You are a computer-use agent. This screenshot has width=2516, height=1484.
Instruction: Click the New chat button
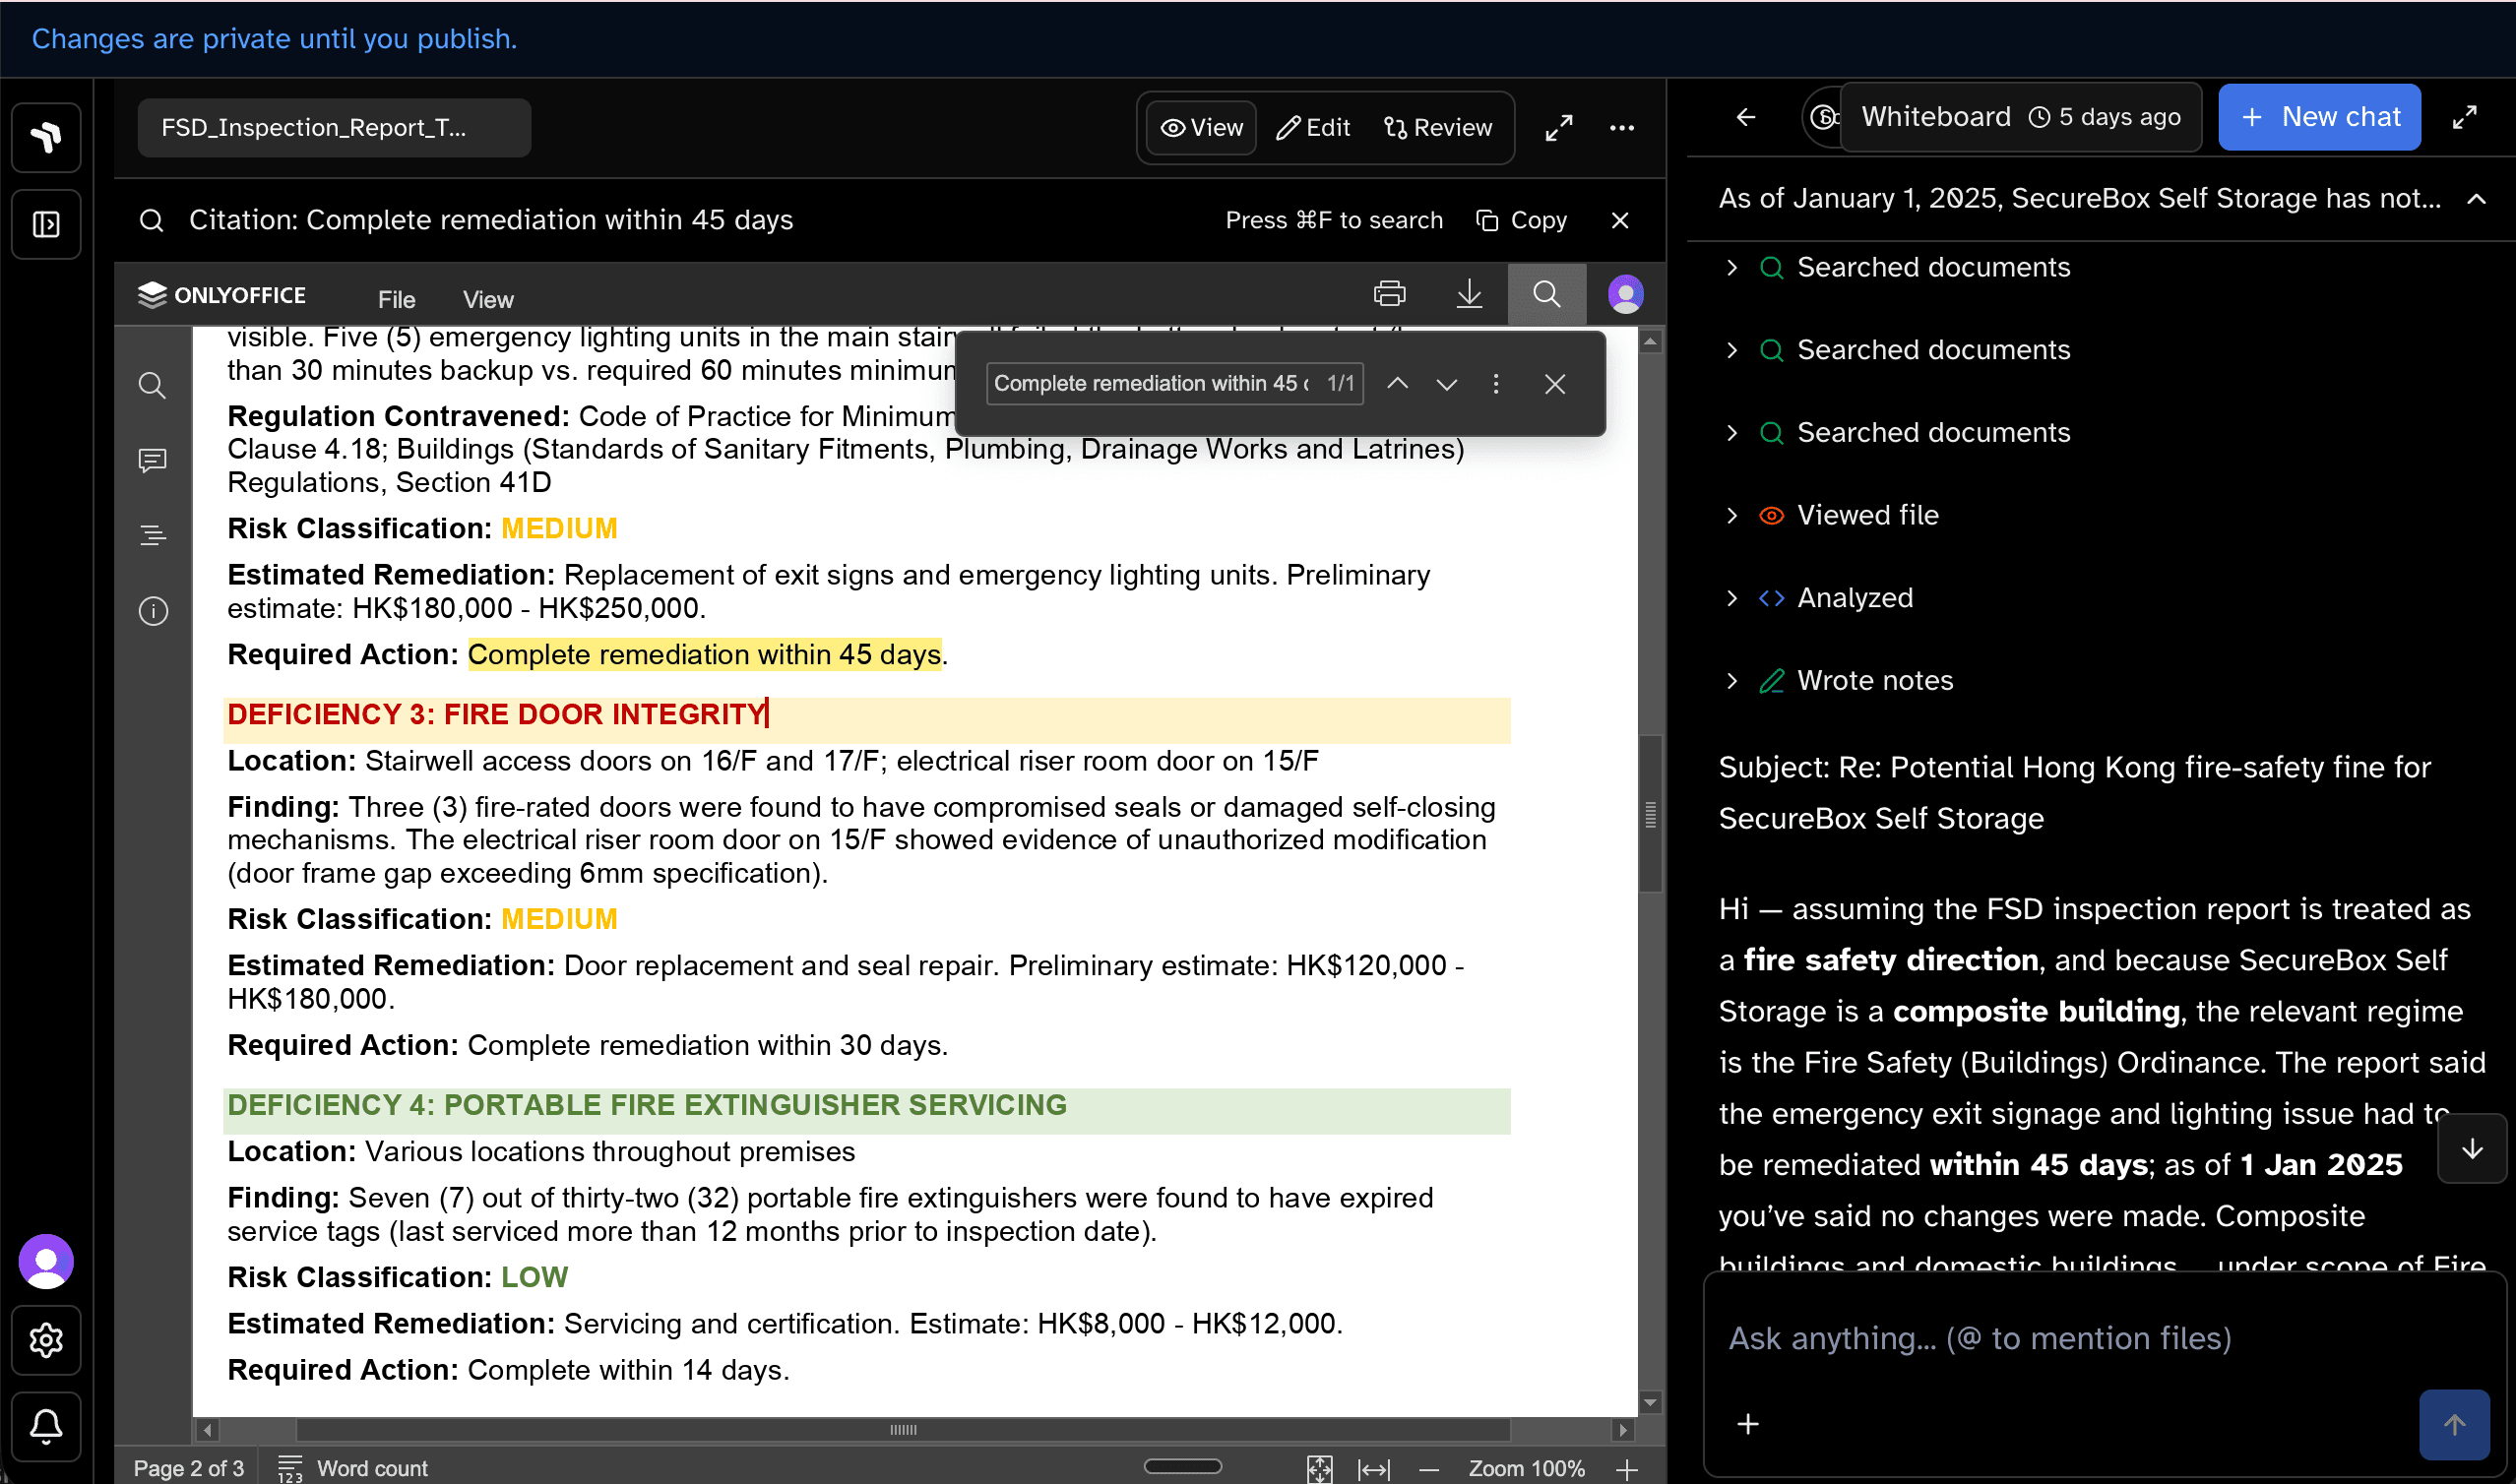pyautogui.click(x=2319, y=117)
